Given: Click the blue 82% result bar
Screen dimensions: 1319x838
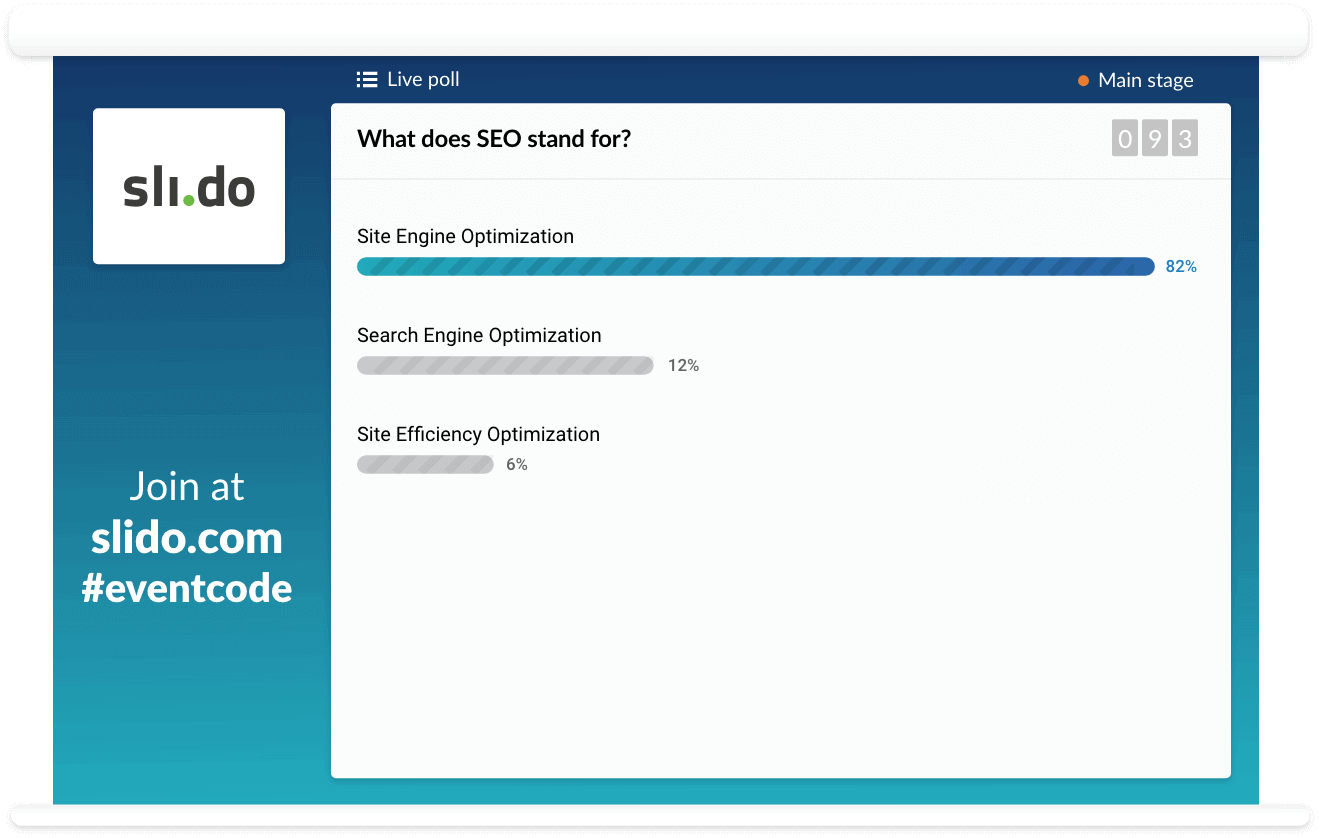Looking at the screenshot, I should pyautogui.click(x=755, y=267).
